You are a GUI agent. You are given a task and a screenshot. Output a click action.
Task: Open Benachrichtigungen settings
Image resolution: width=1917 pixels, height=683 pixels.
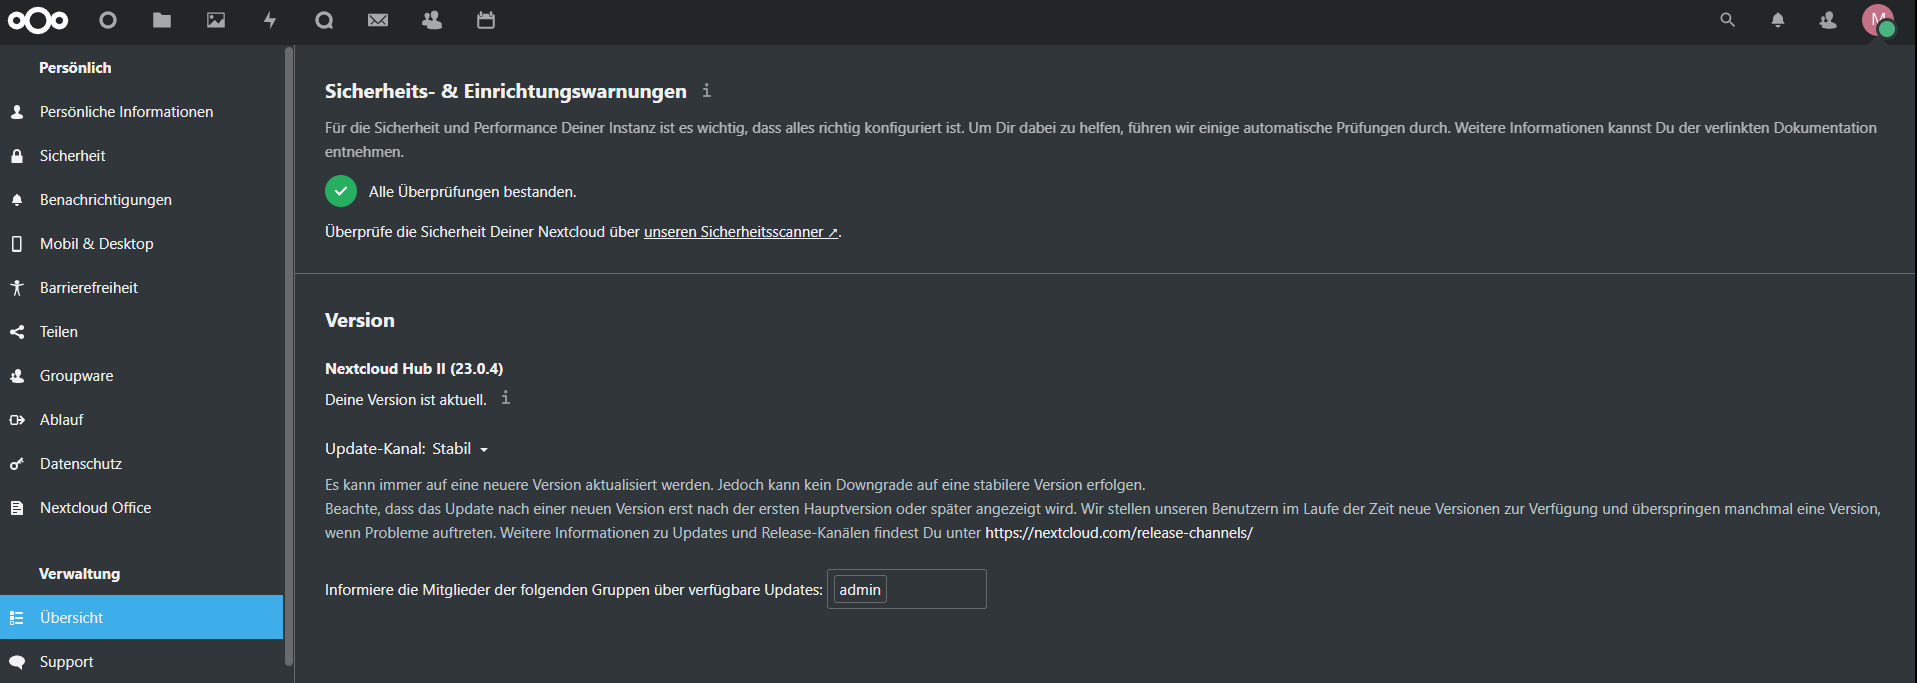[142, 200]
